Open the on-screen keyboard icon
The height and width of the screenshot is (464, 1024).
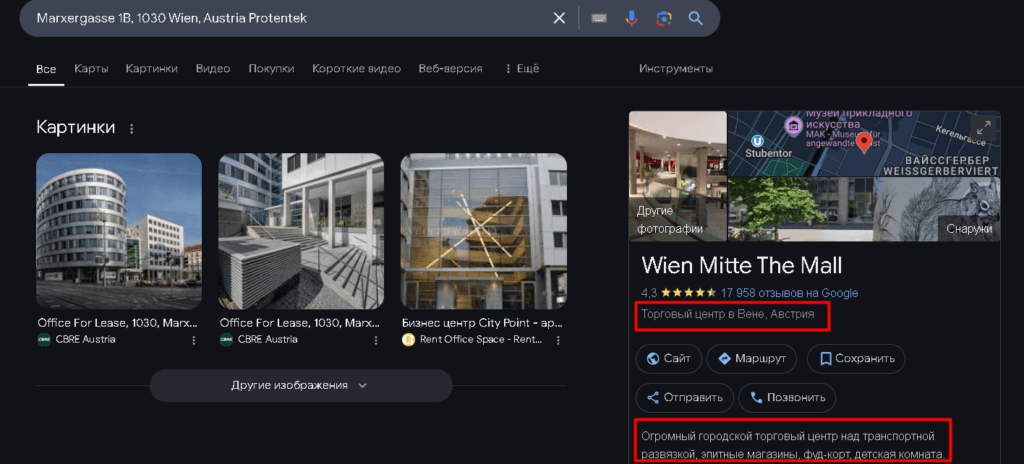(599, 18)
